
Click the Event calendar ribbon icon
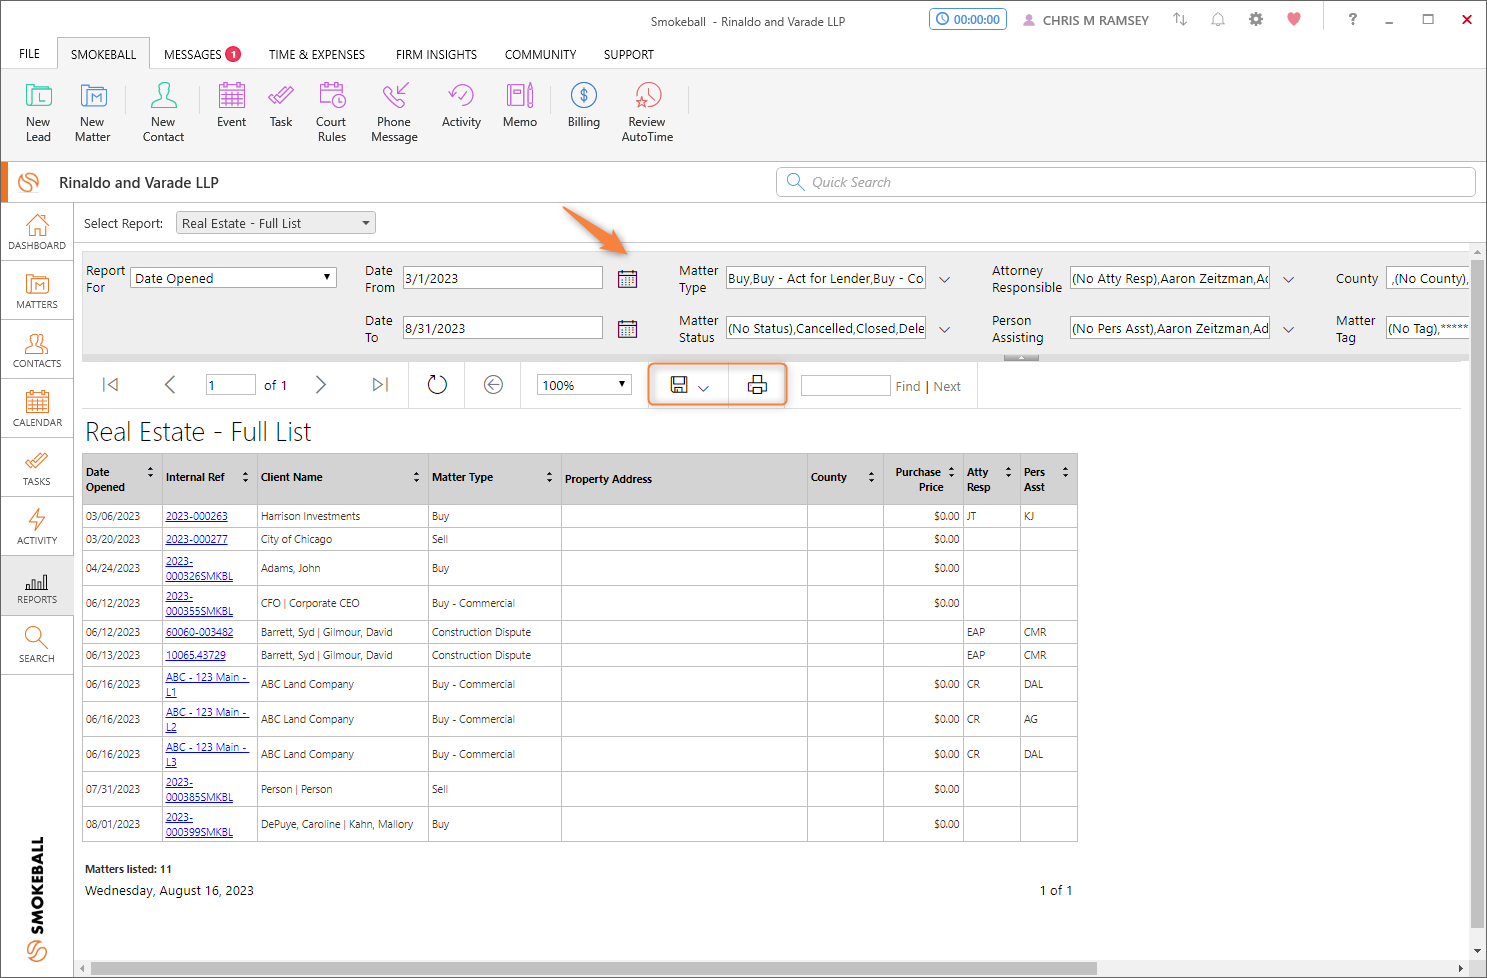[231, 105]
